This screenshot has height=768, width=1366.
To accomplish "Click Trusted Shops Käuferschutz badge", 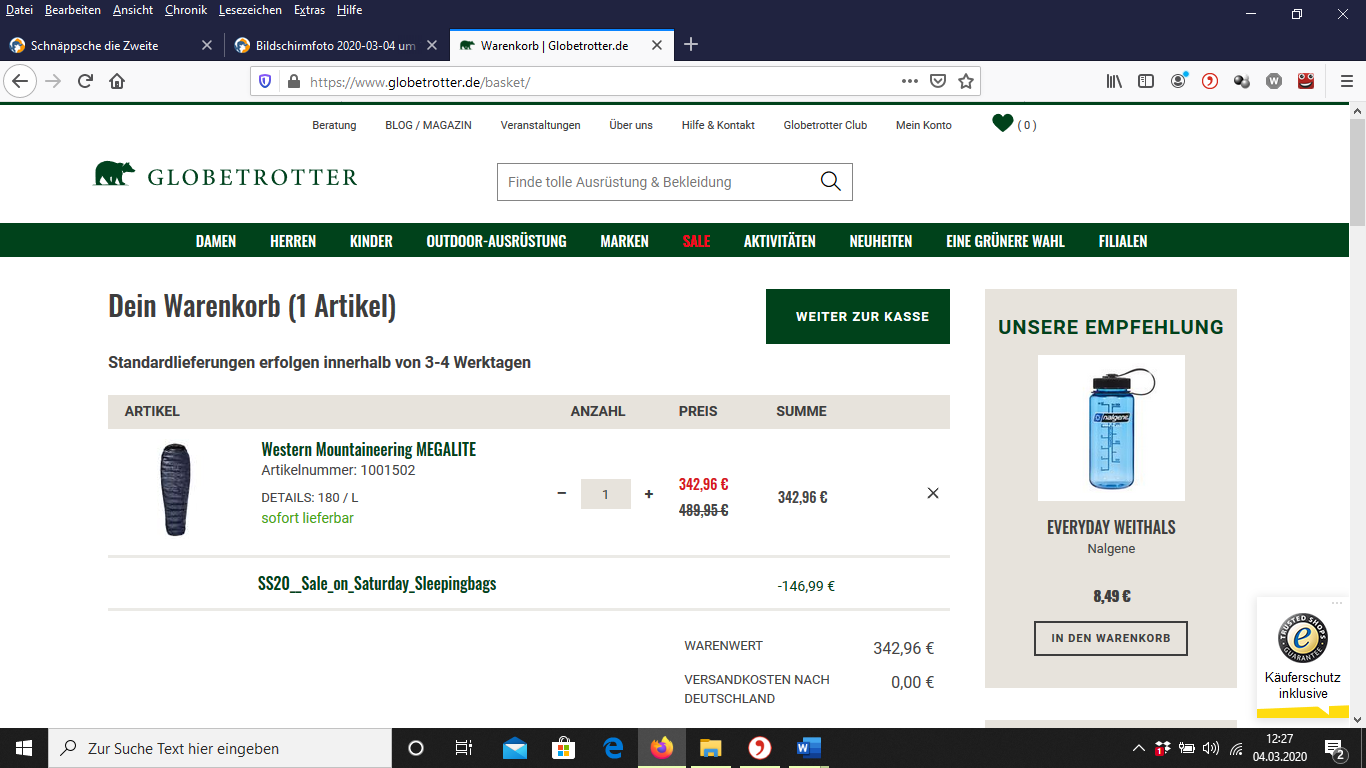I will pos(1303,657).
